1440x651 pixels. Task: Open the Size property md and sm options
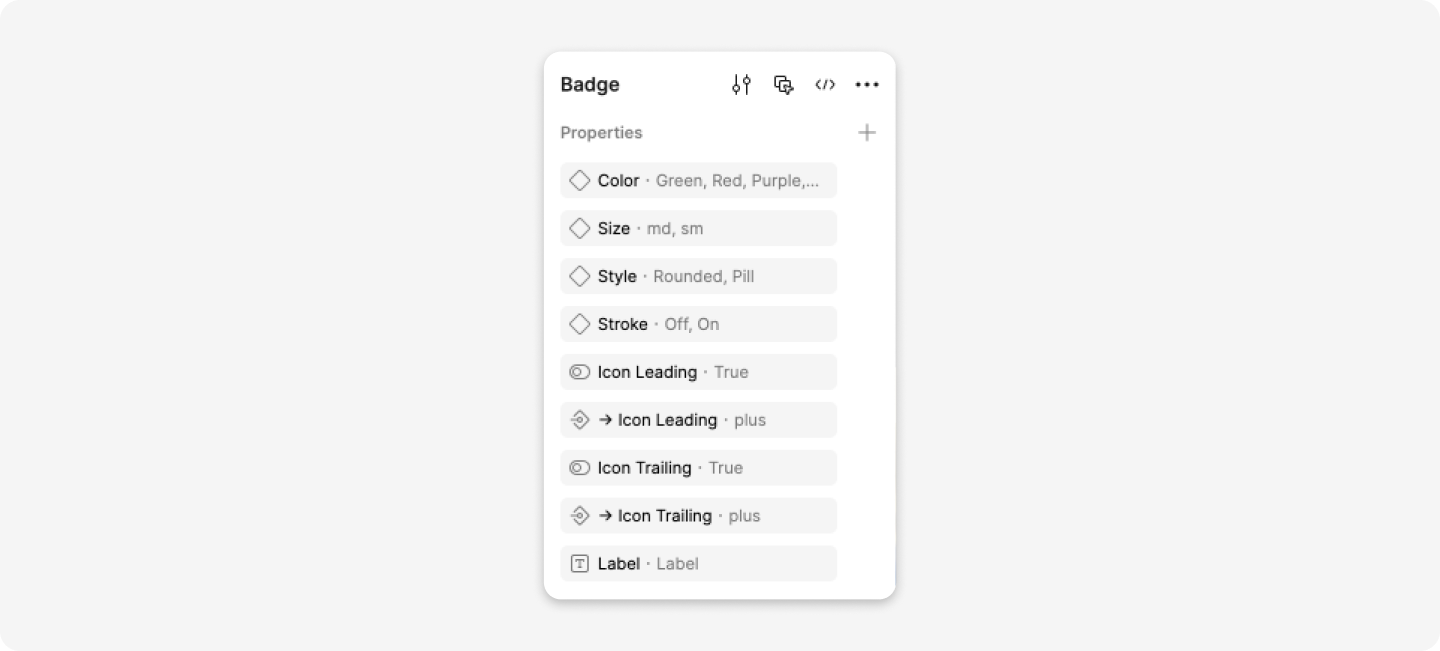[x=675, y=228]
